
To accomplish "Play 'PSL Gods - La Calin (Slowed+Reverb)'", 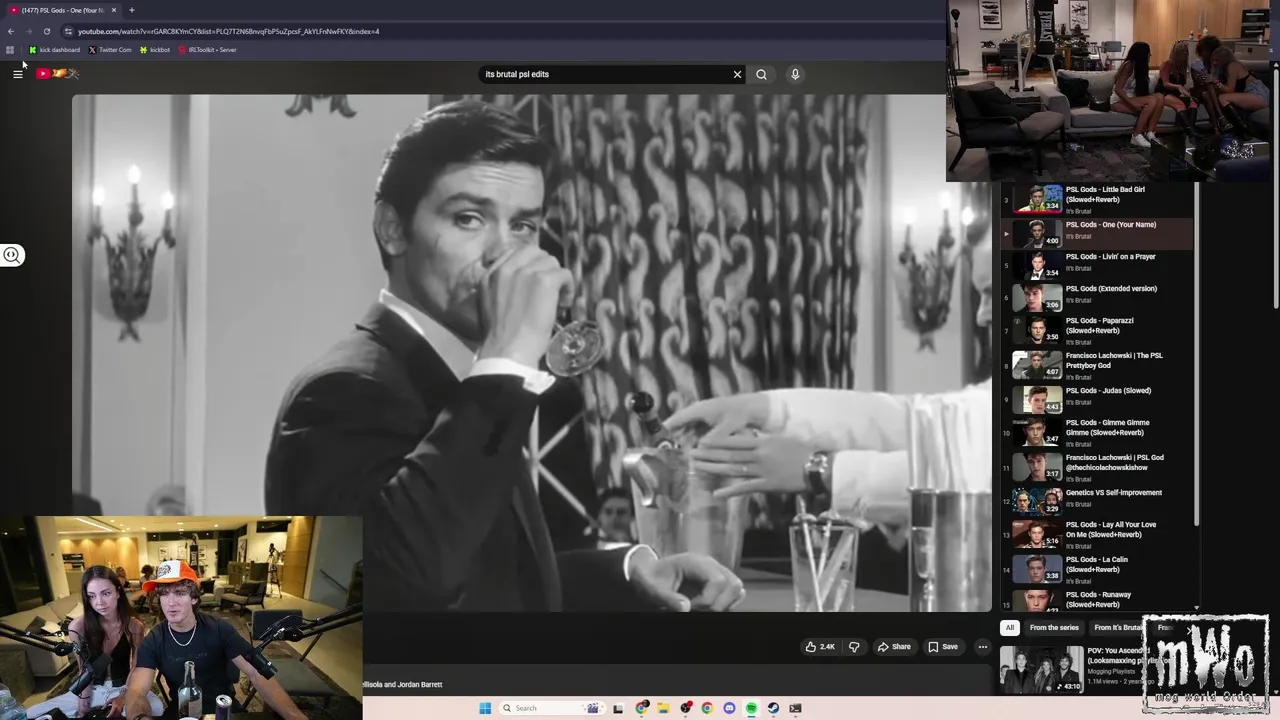I will [1097, 569].
